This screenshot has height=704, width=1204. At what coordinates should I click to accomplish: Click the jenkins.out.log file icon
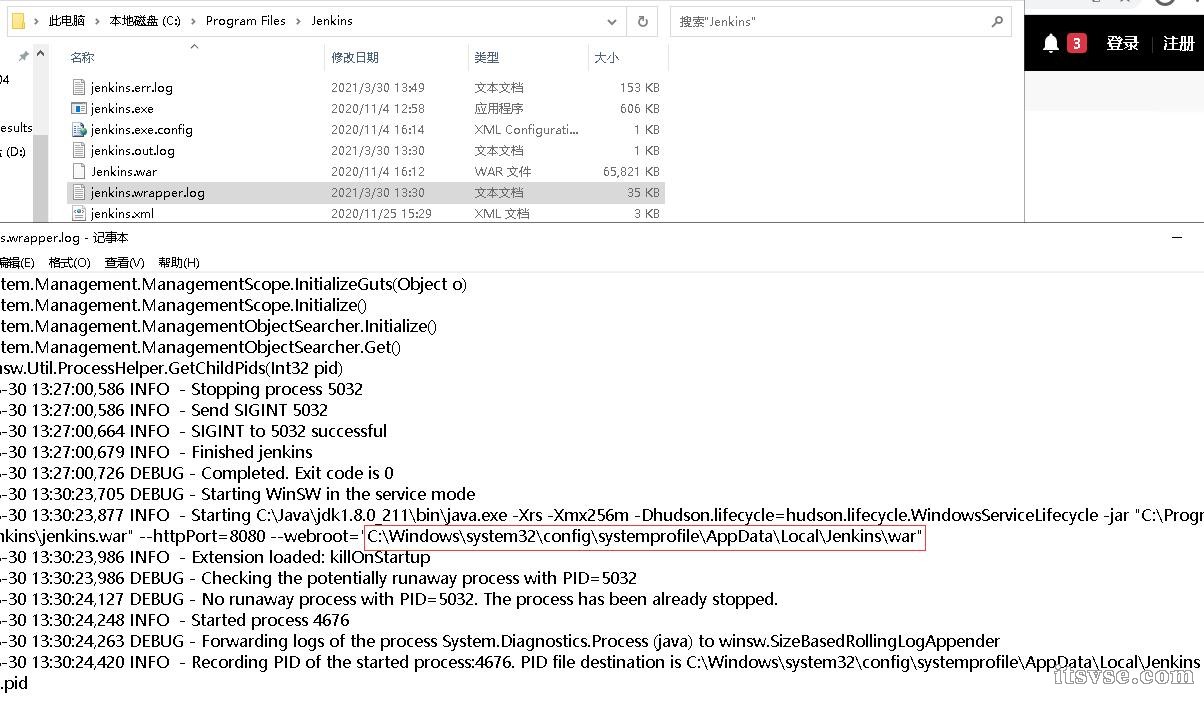coord(79,150)
